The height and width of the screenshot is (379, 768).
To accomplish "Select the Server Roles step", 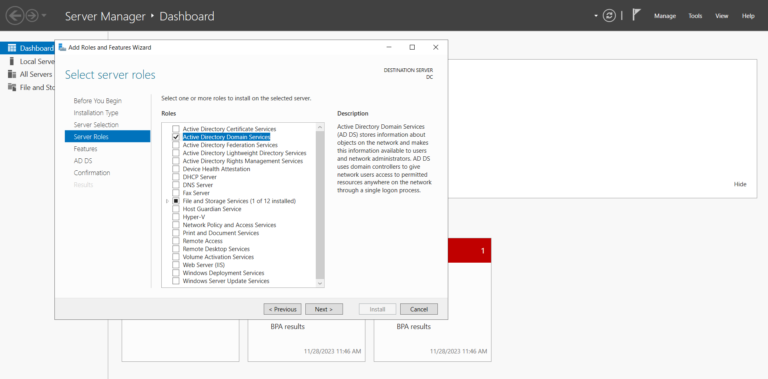I will [107, 137].
